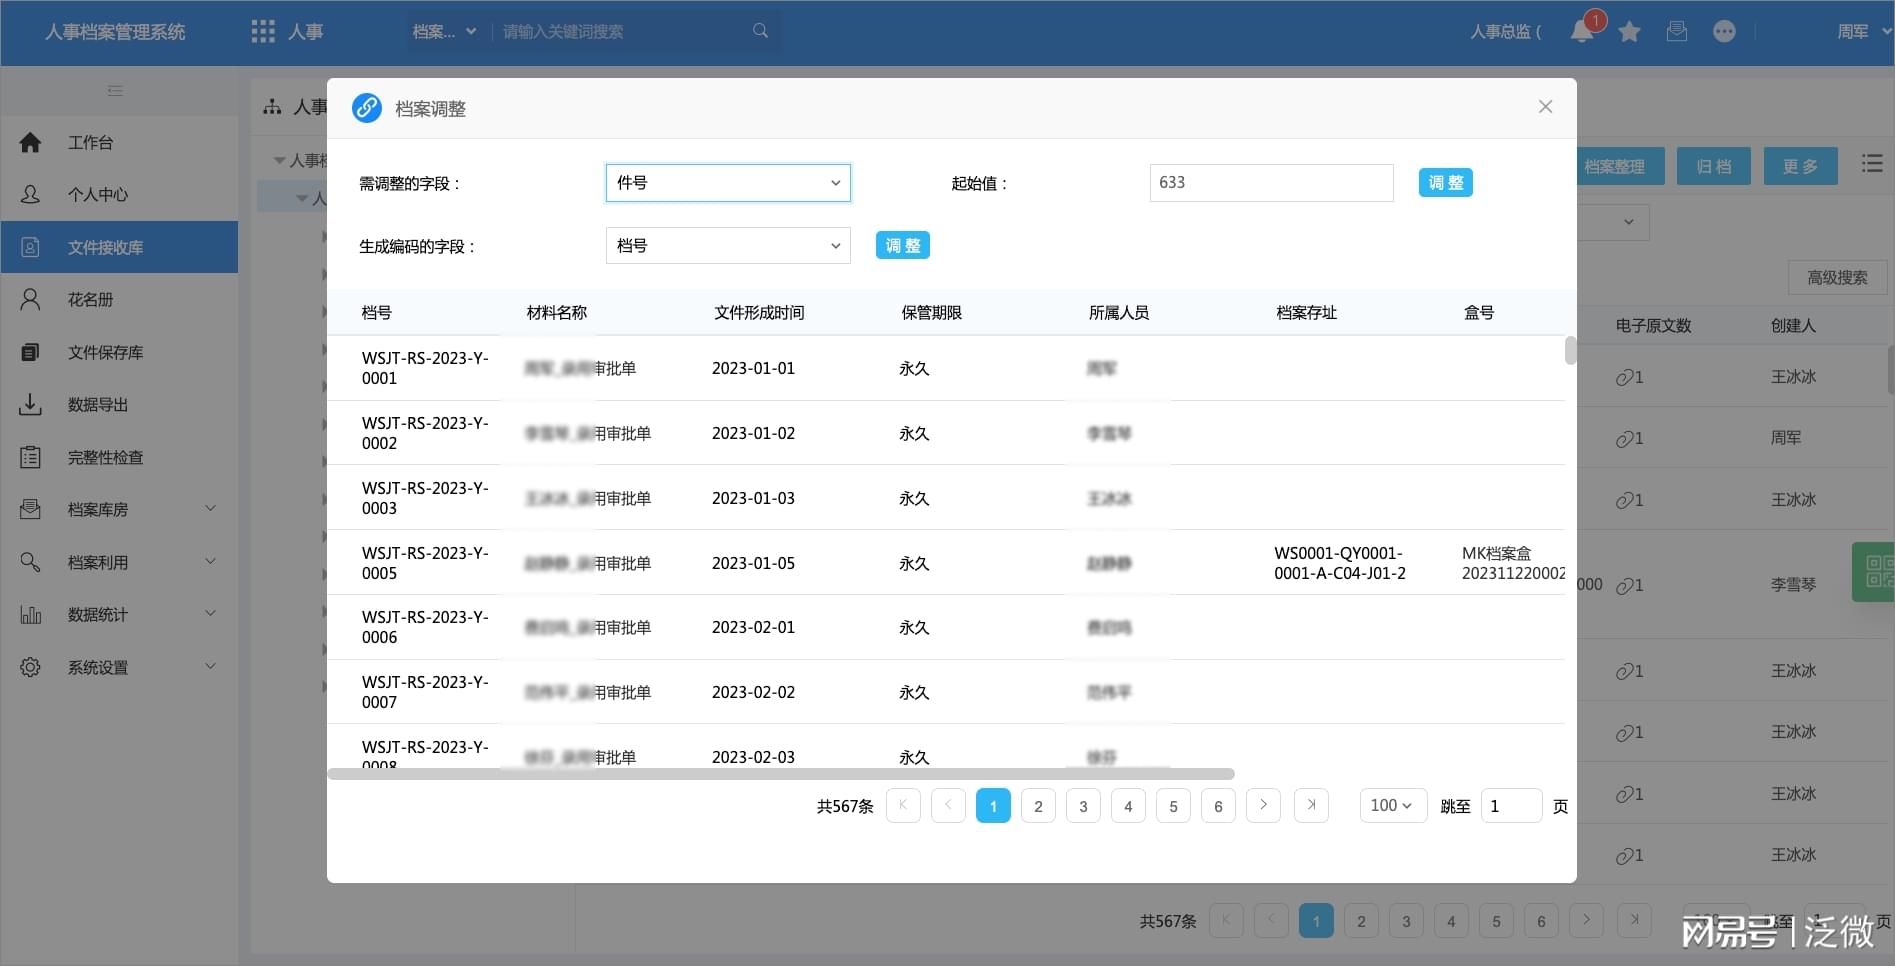The image size is (1895, 966).
Task: Go to page 3 in dialog
Action: [1083, 806]
